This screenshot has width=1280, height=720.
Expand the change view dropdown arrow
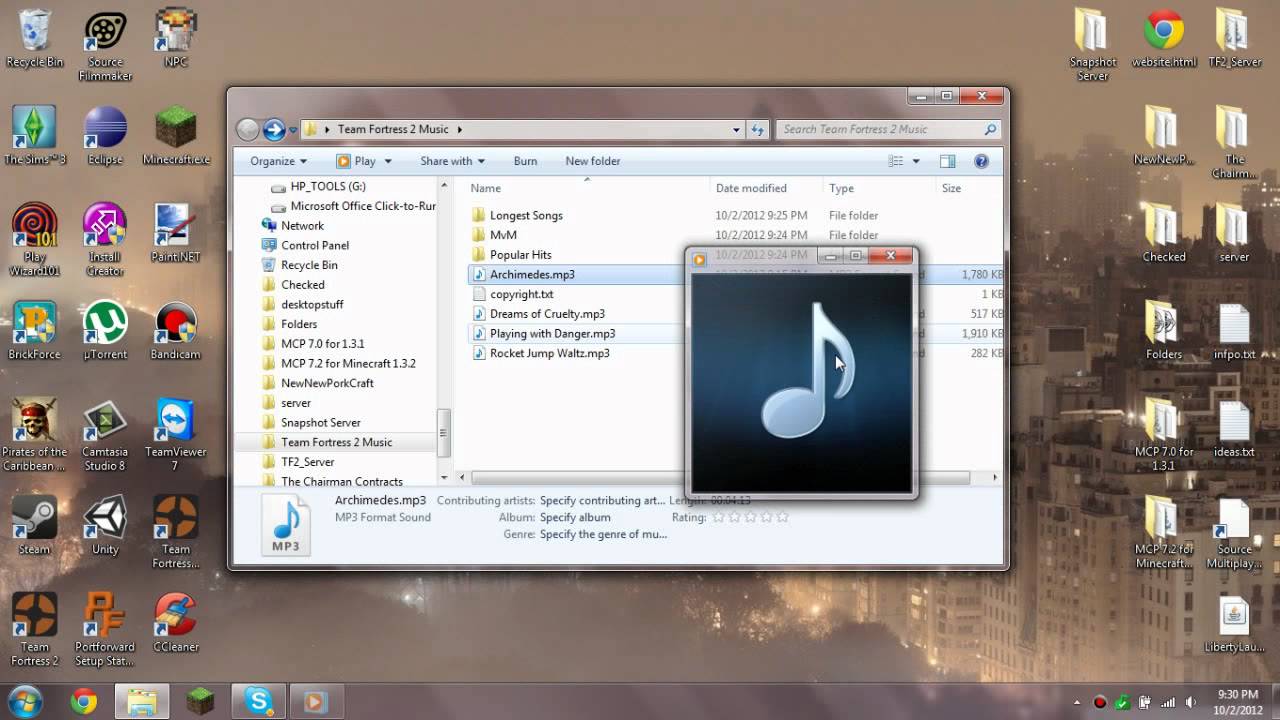[915, 161]
